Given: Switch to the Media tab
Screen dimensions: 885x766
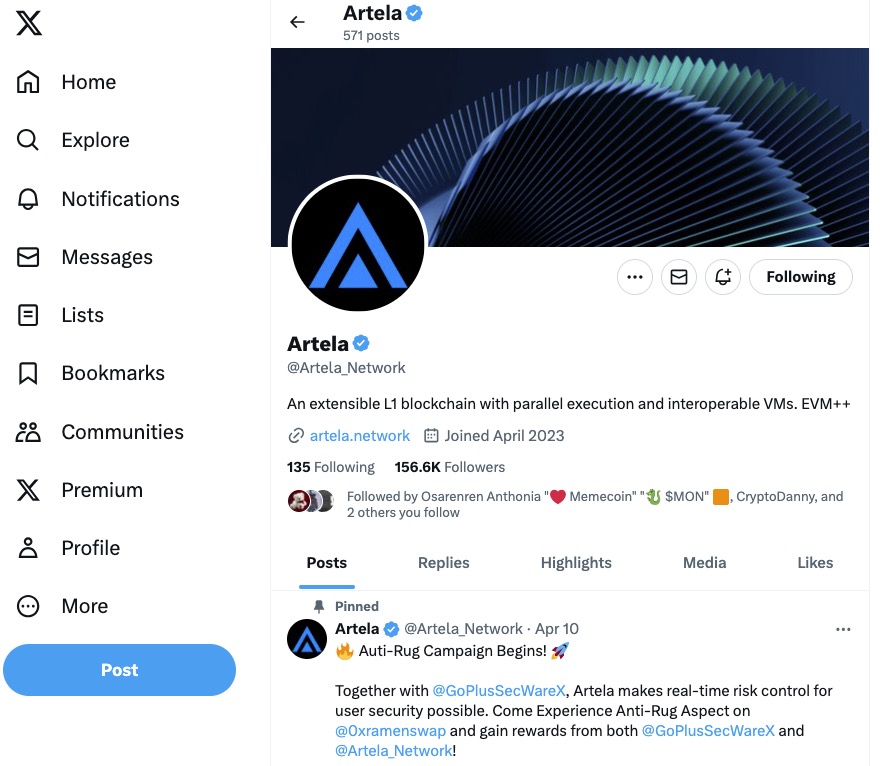Looking at the screenshot, I should (704, 563).
